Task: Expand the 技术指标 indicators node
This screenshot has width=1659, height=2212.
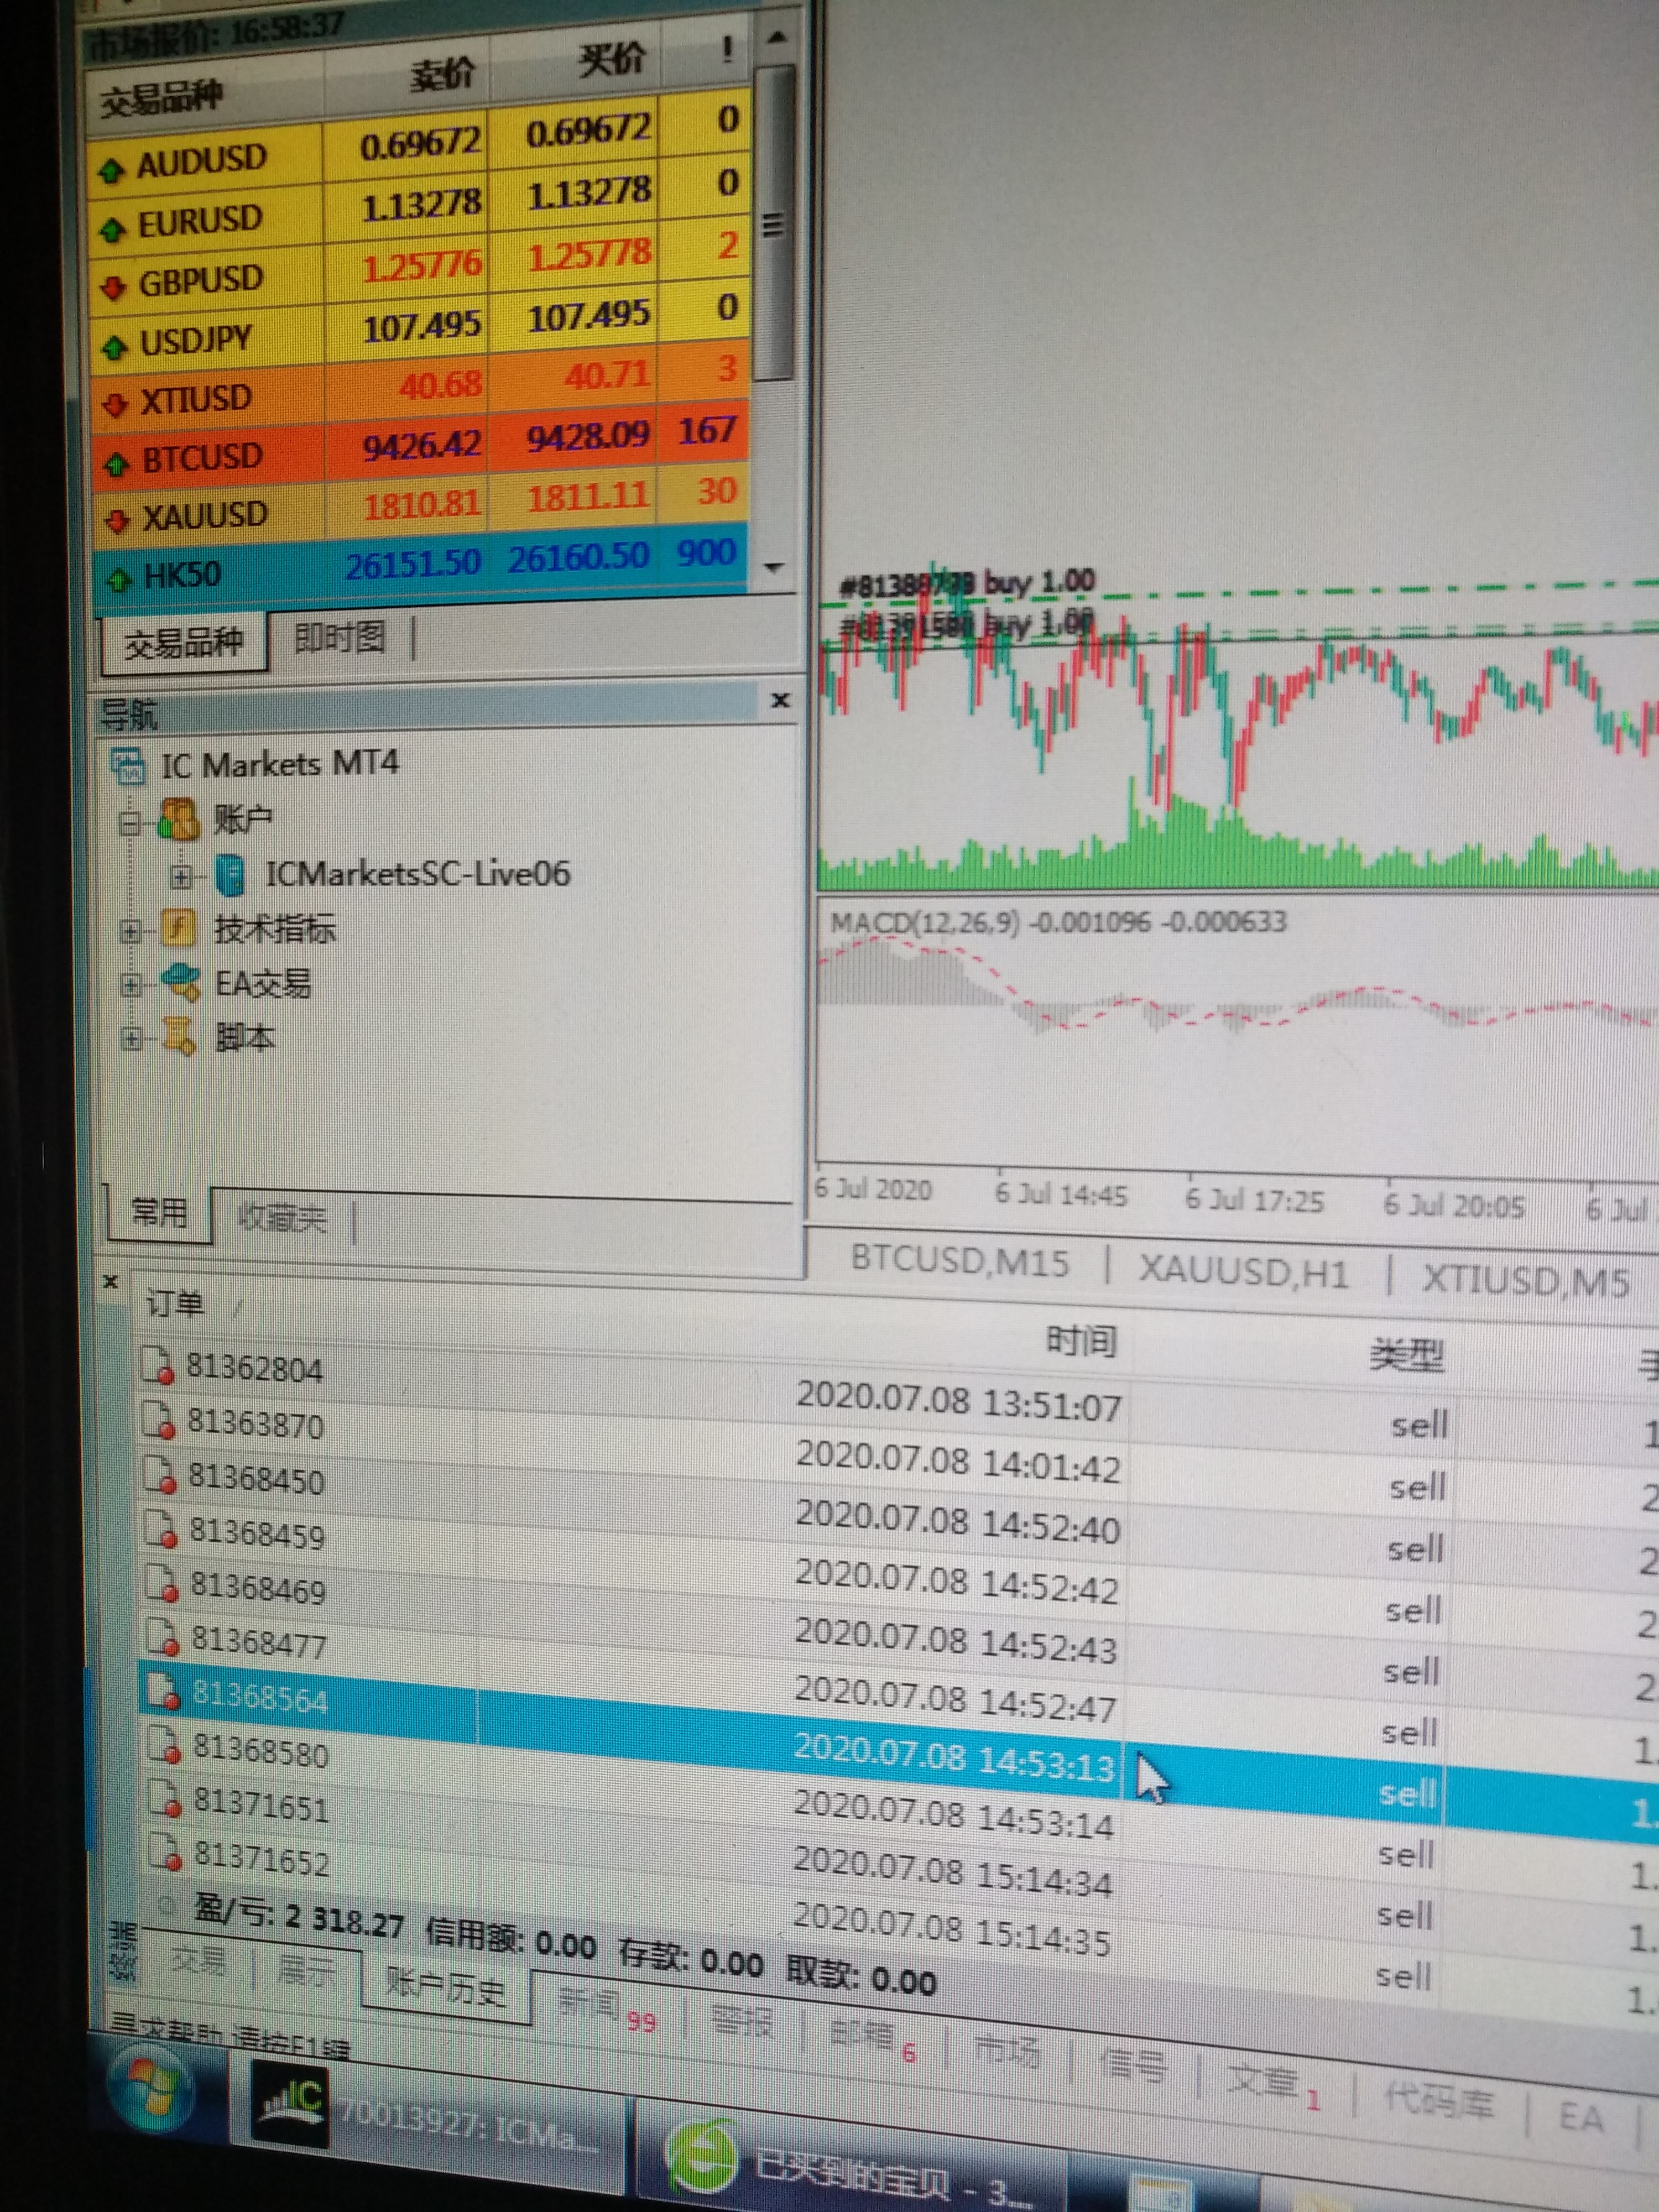Action: 130,932
